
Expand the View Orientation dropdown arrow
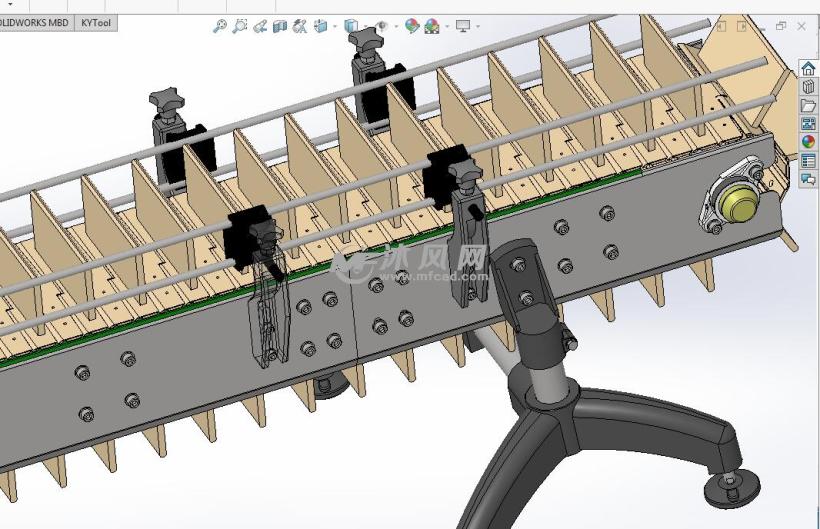(x=333, y=27)
